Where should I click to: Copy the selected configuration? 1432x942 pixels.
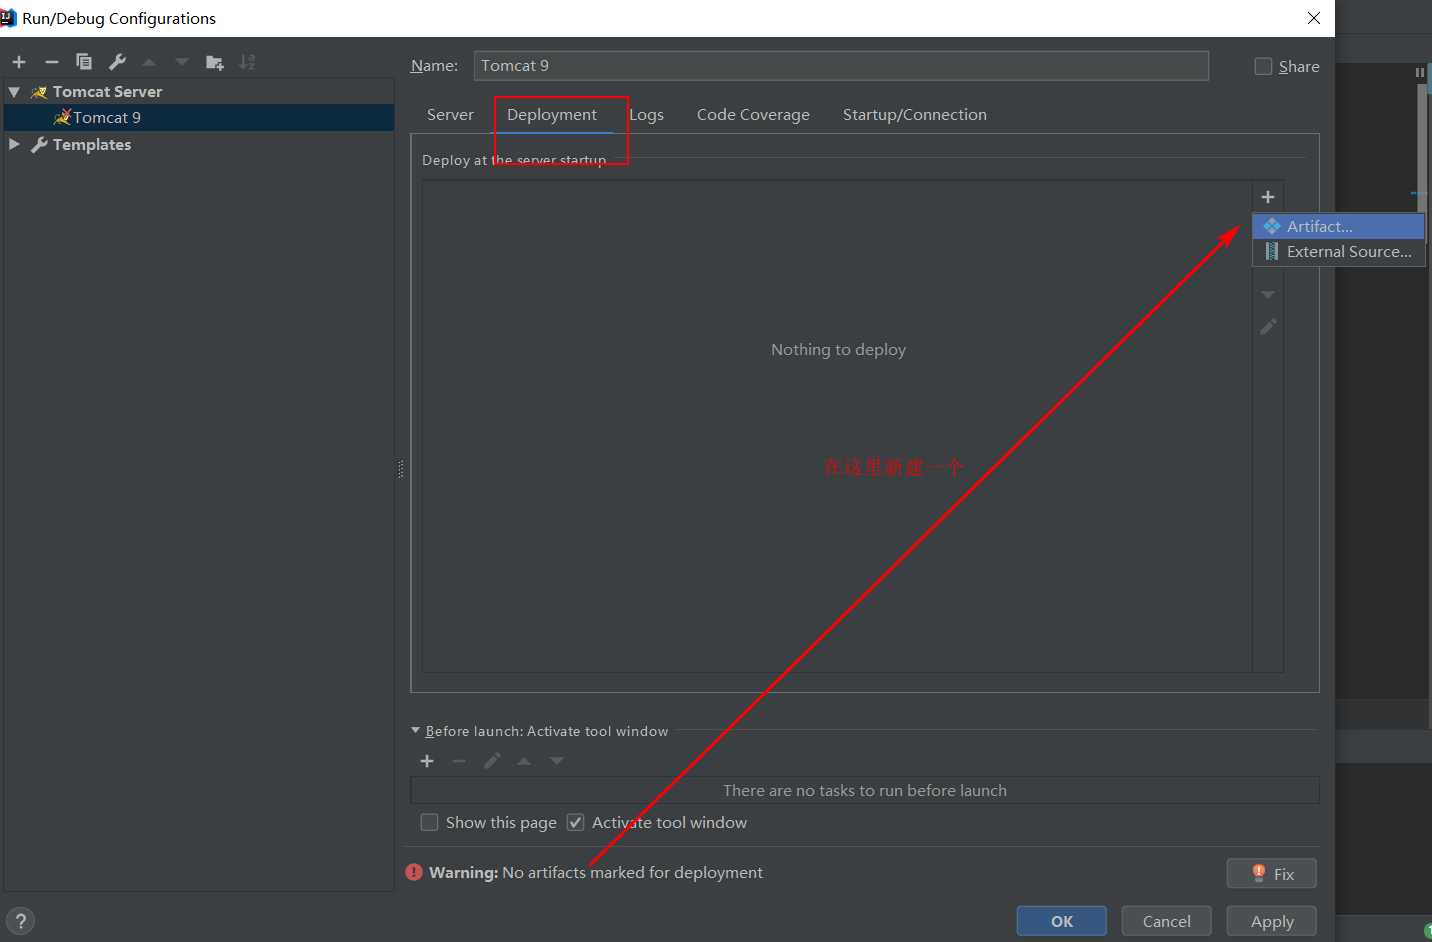click(84, 62)
